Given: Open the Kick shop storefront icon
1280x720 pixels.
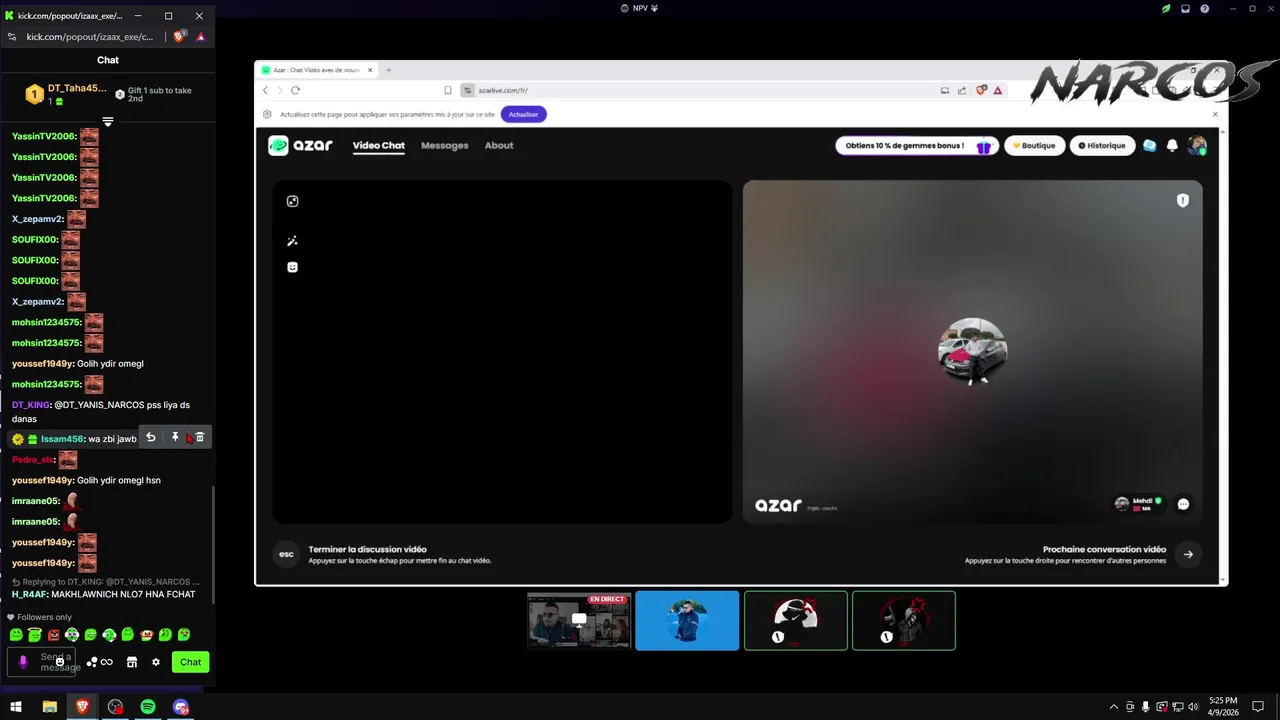Looking at the screenshot, I should 131,662.
